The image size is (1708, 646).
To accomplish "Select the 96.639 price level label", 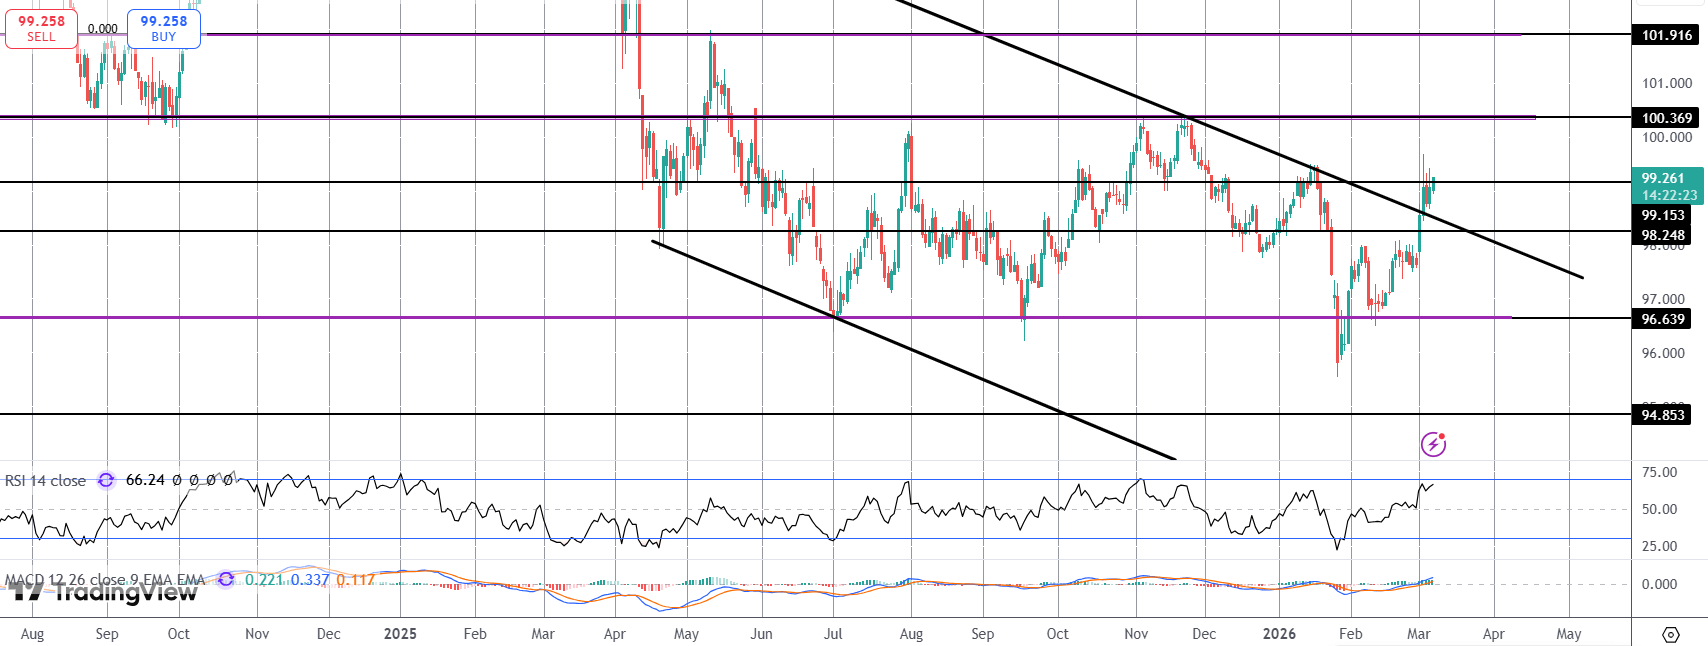I will tap(1662, 319).
